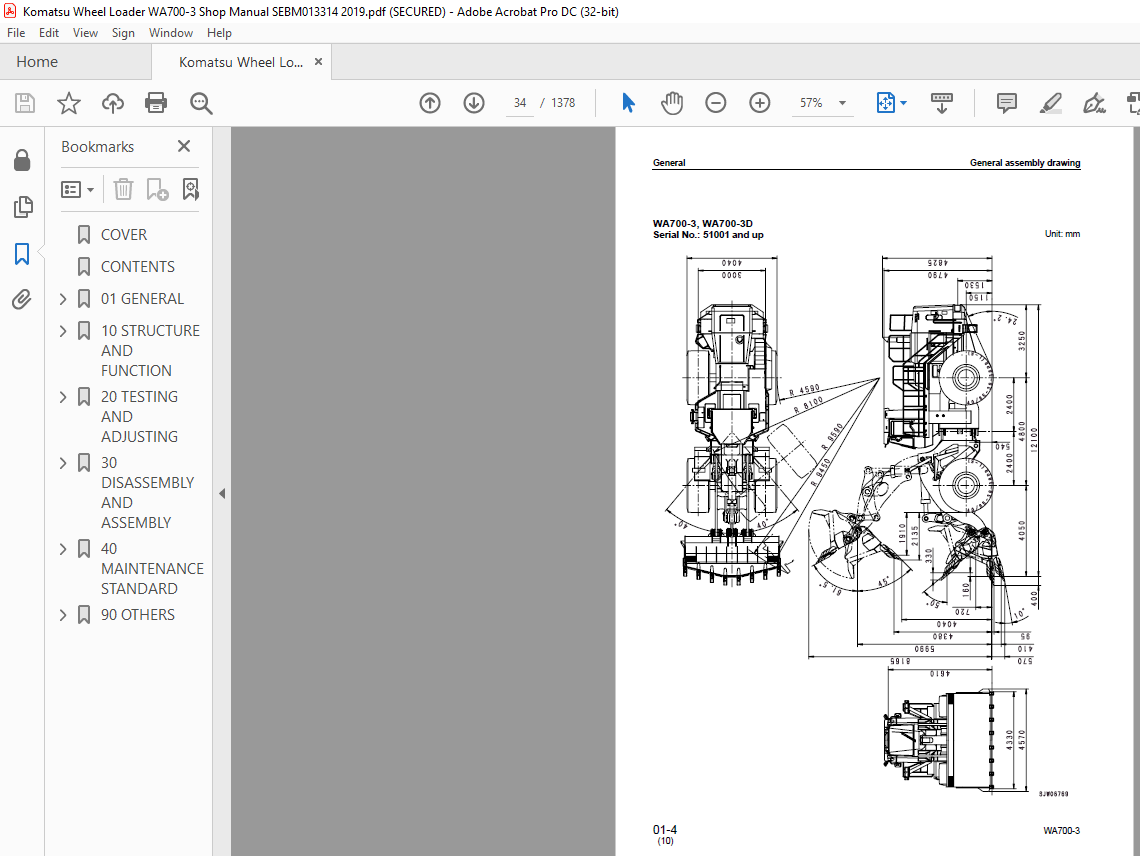The width and height of the screenshot is (1140, 856).
Task: Find current bookmark icon
Action: [190, 190]
